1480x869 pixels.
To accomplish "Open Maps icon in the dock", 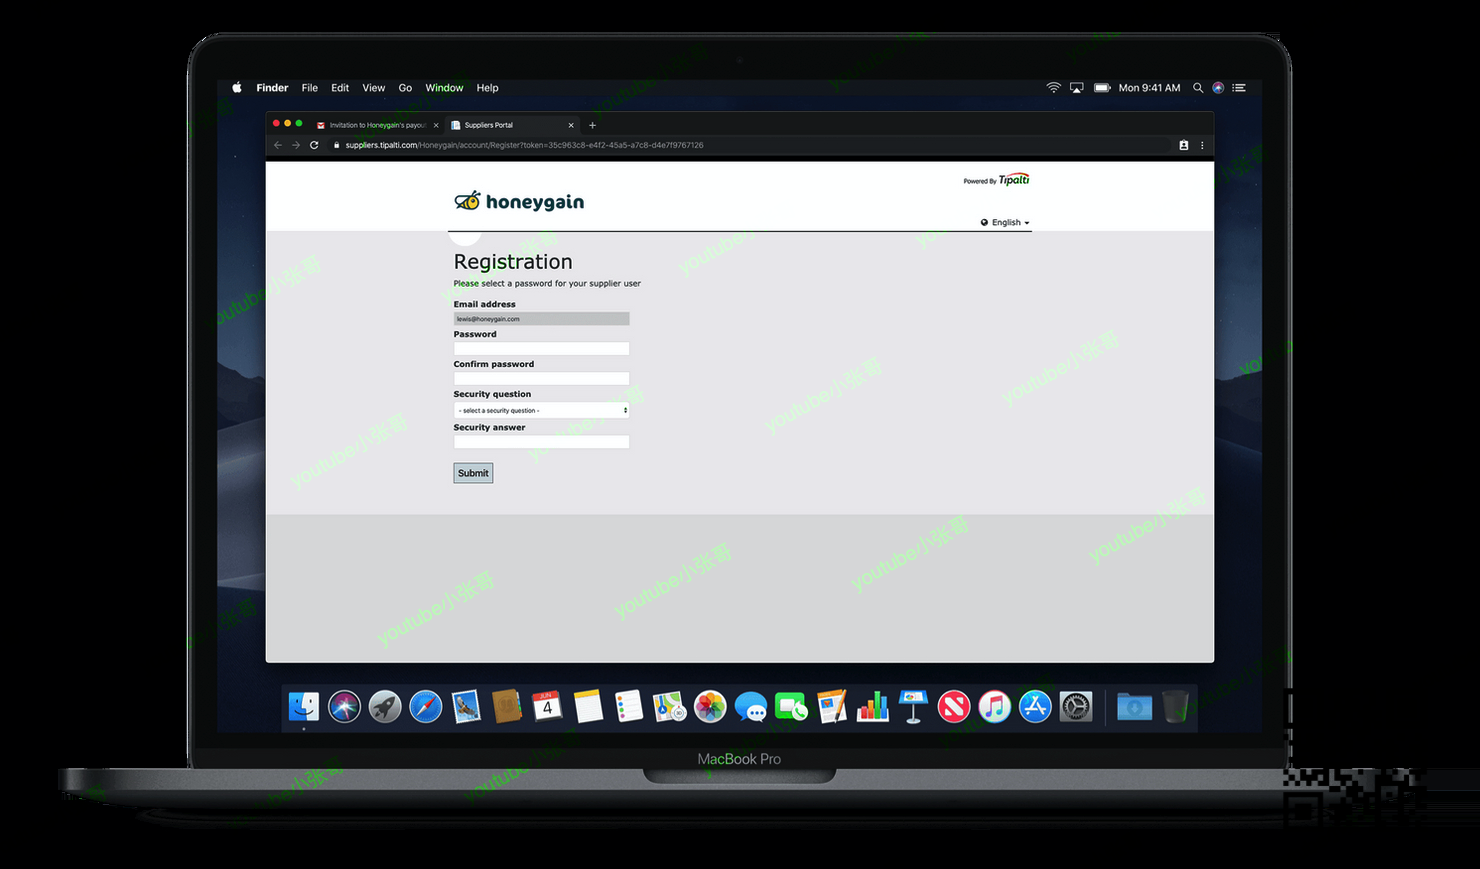I will click(669, 706).
